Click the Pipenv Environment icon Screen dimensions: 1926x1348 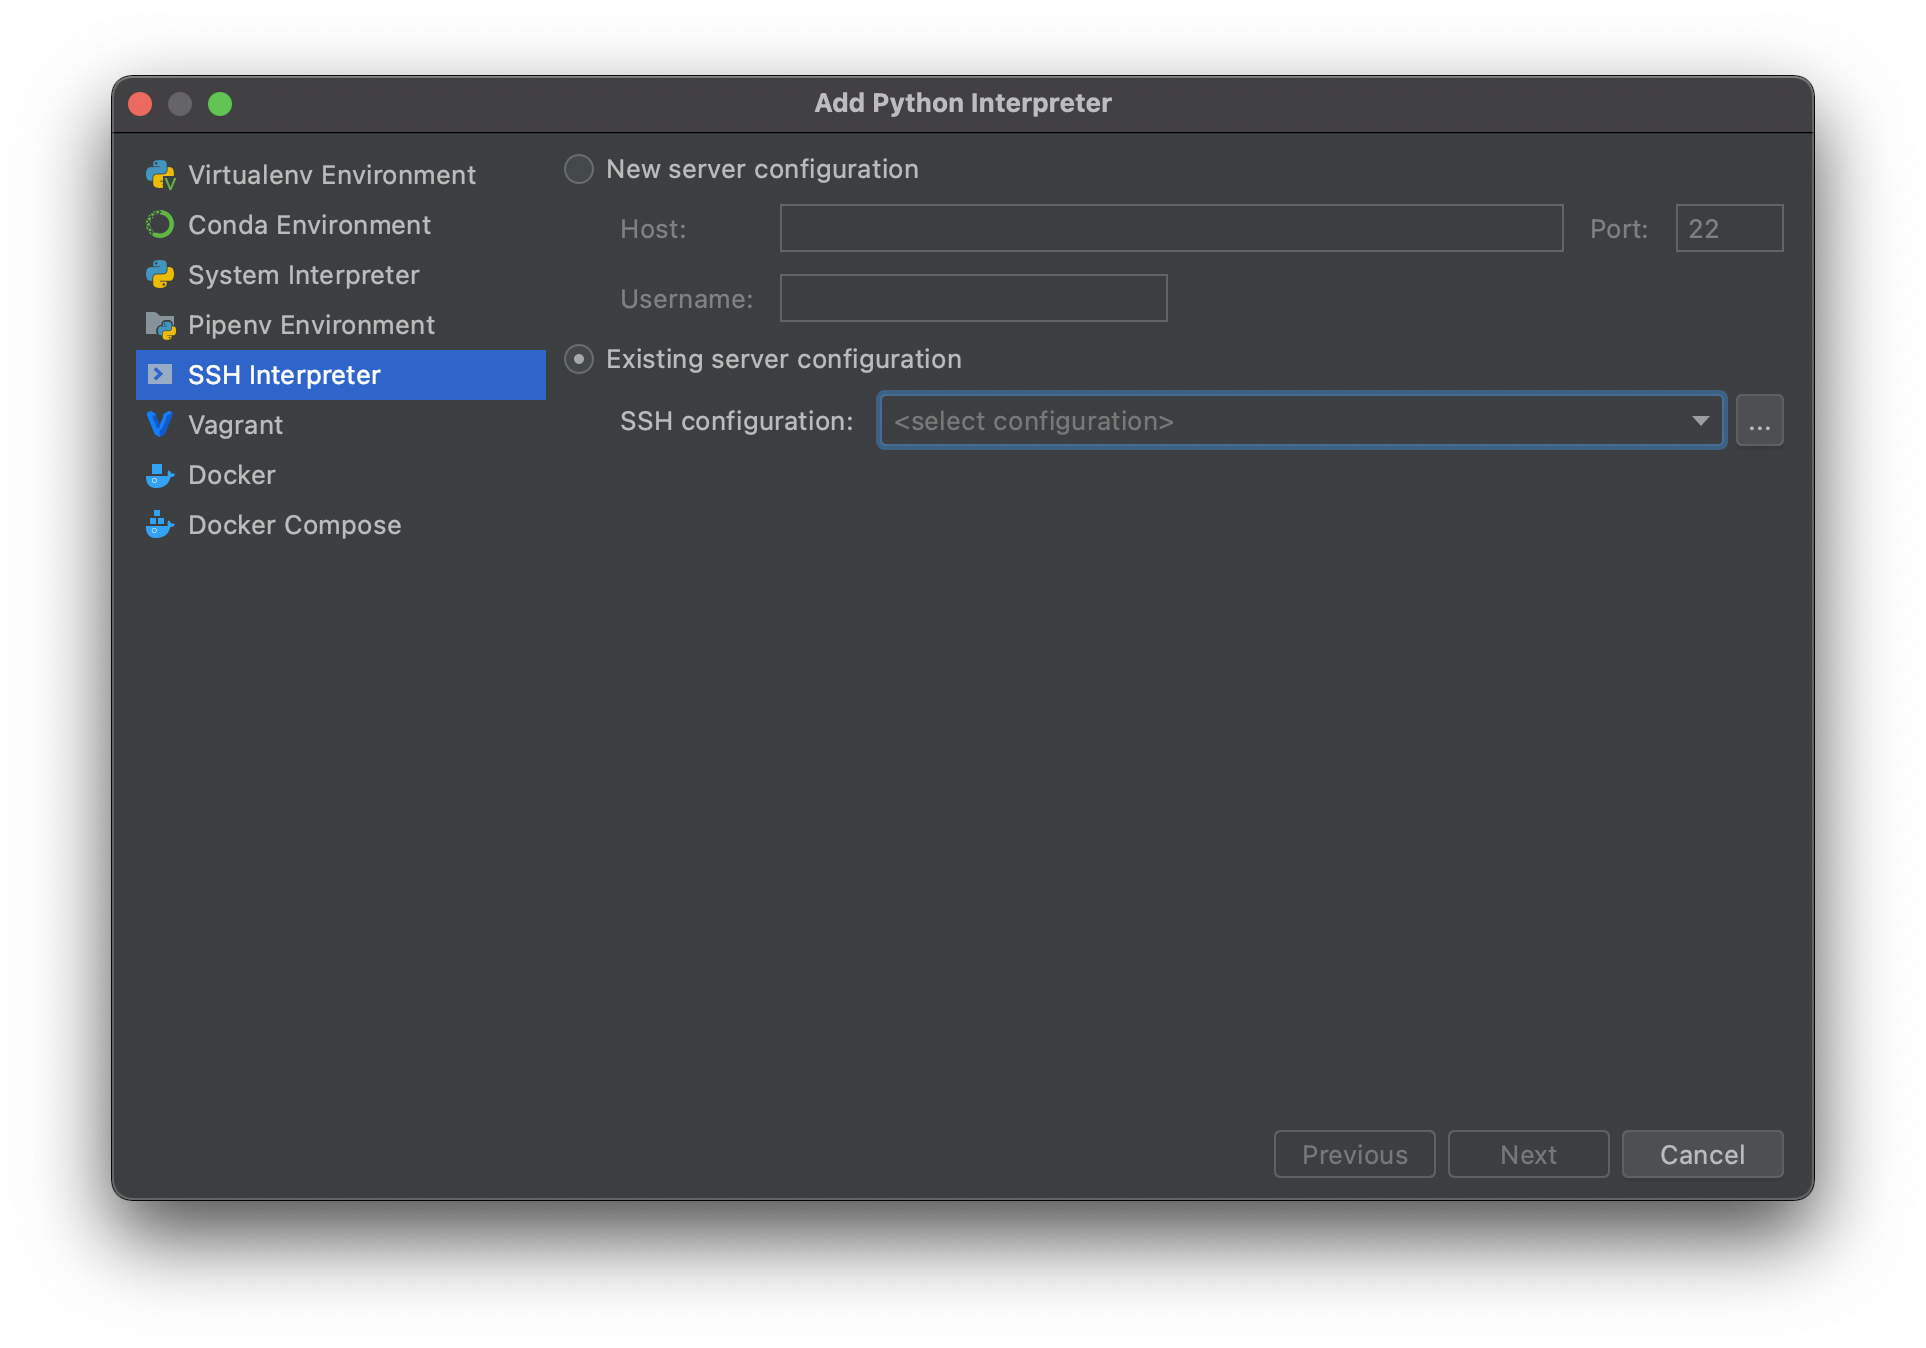point(160,325)
